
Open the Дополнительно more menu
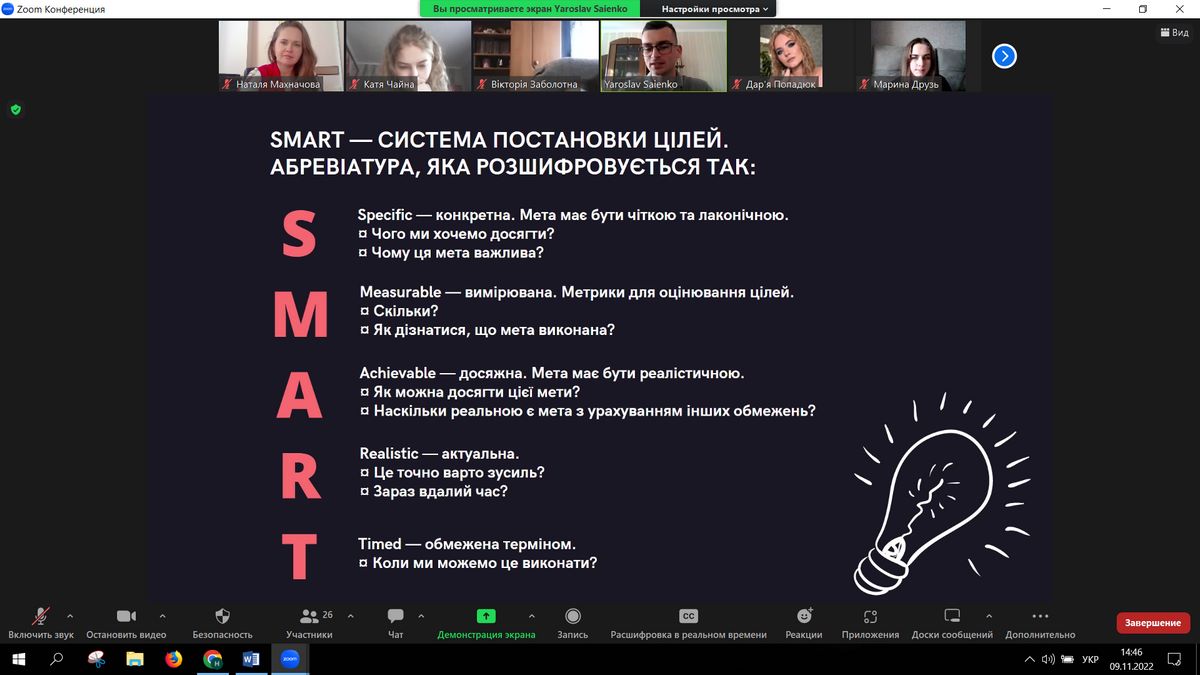[1040, 617]
